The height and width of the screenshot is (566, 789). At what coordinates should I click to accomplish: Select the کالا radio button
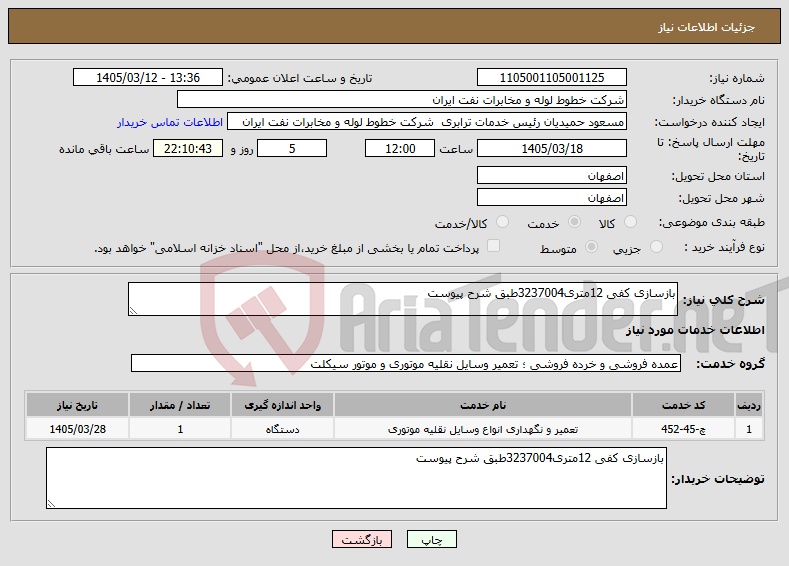coord(630,222)
